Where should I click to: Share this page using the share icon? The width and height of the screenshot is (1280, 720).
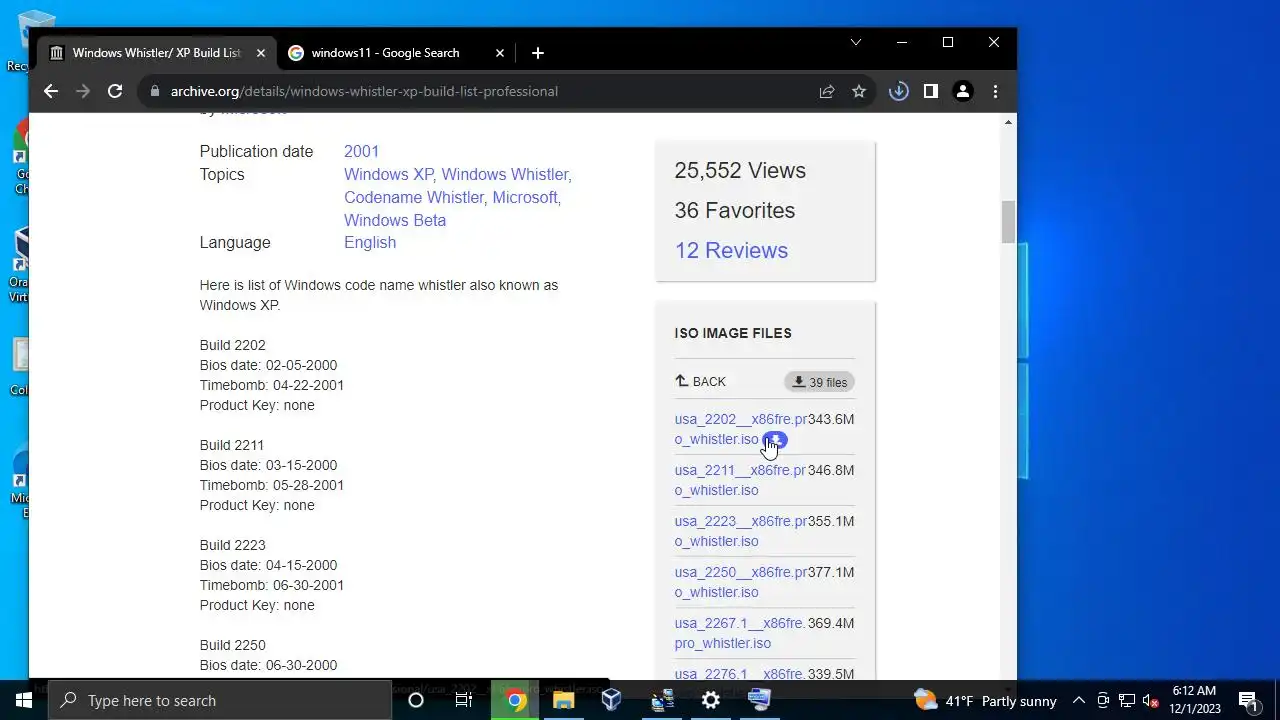[x=827, y=91]
